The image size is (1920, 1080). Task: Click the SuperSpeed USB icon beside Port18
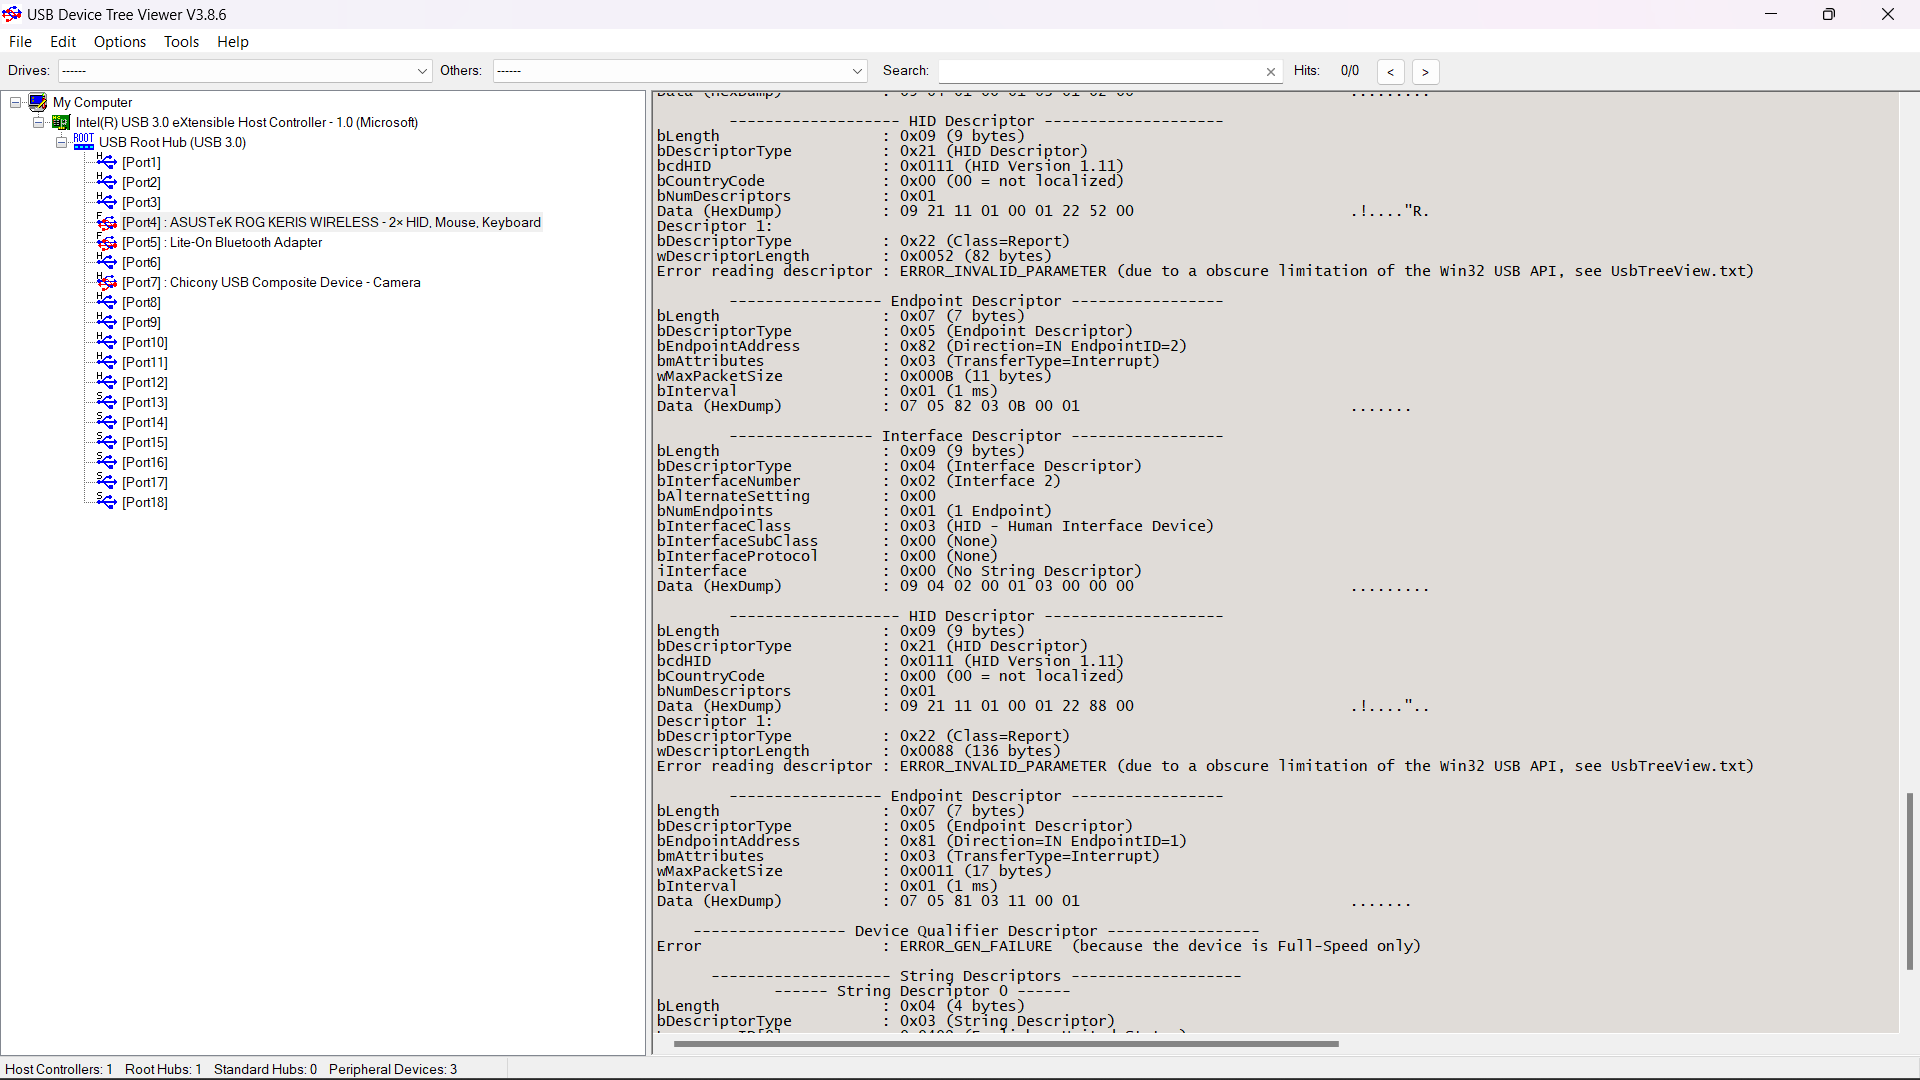tap(106, 501)
